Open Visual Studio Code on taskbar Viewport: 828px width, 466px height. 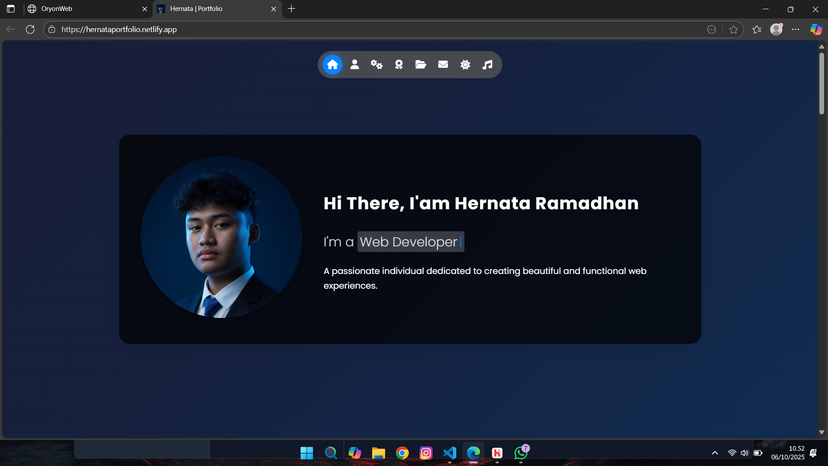tap(449, 453)
